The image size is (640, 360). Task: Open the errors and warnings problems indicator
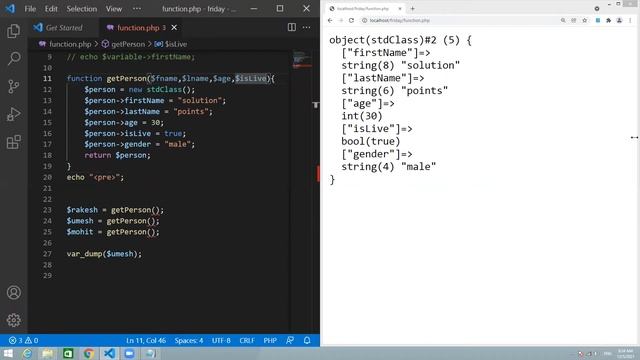(x=23, y=340)
